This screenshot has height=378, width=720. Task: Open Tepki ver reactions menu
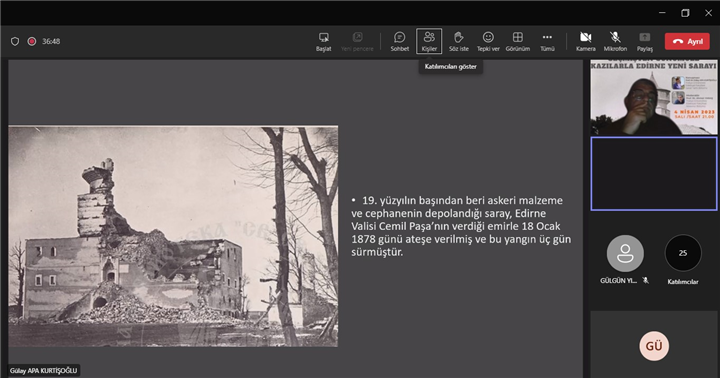(x=488, y=41)
